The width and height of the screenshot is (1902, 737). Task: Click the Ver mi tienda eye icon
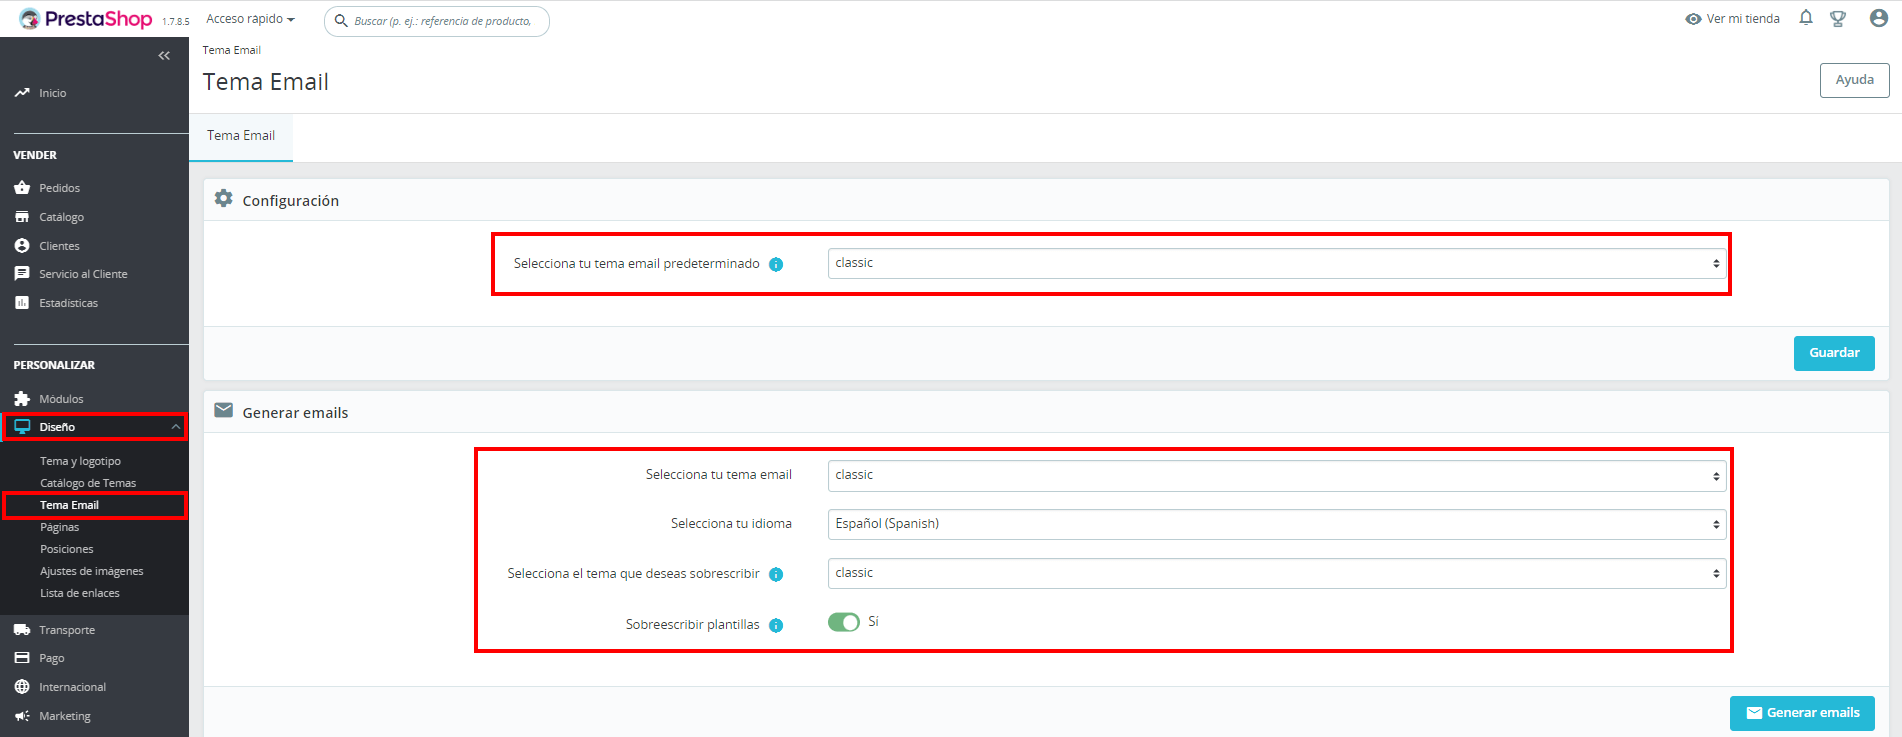pos(1693,19)
